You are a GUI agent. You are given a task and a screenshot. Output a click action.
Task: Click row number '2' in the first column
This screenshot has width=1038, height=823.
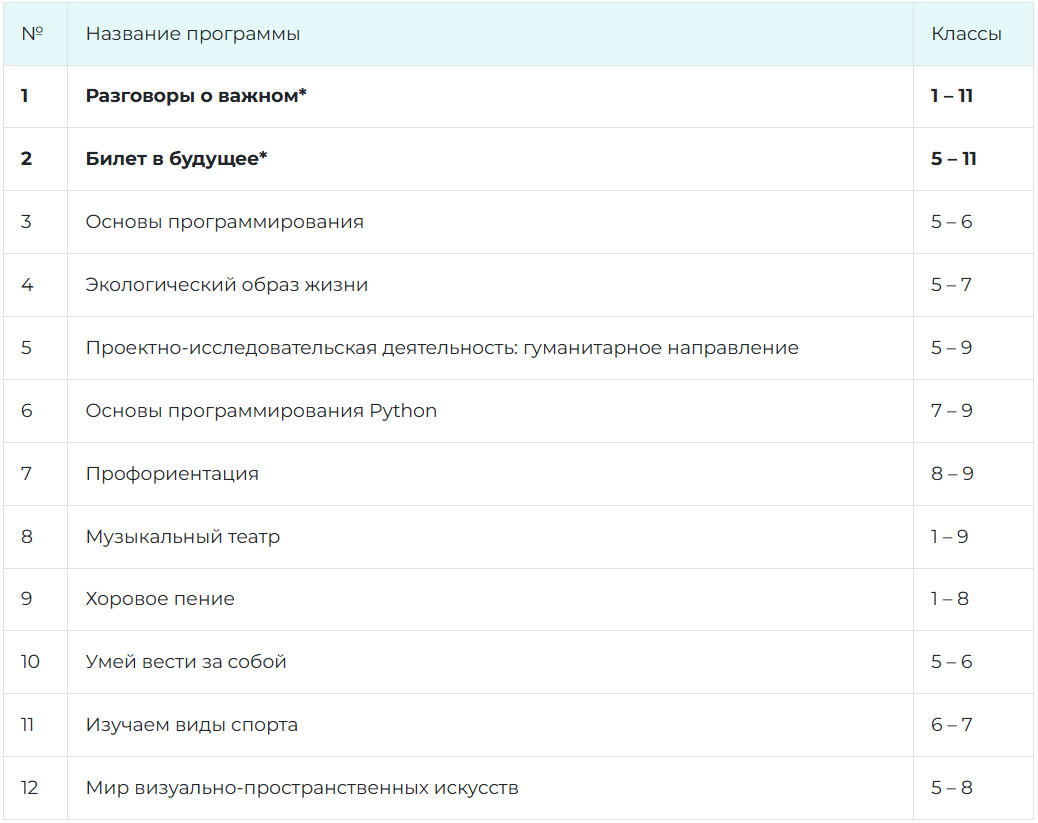[x=26, y=158]
